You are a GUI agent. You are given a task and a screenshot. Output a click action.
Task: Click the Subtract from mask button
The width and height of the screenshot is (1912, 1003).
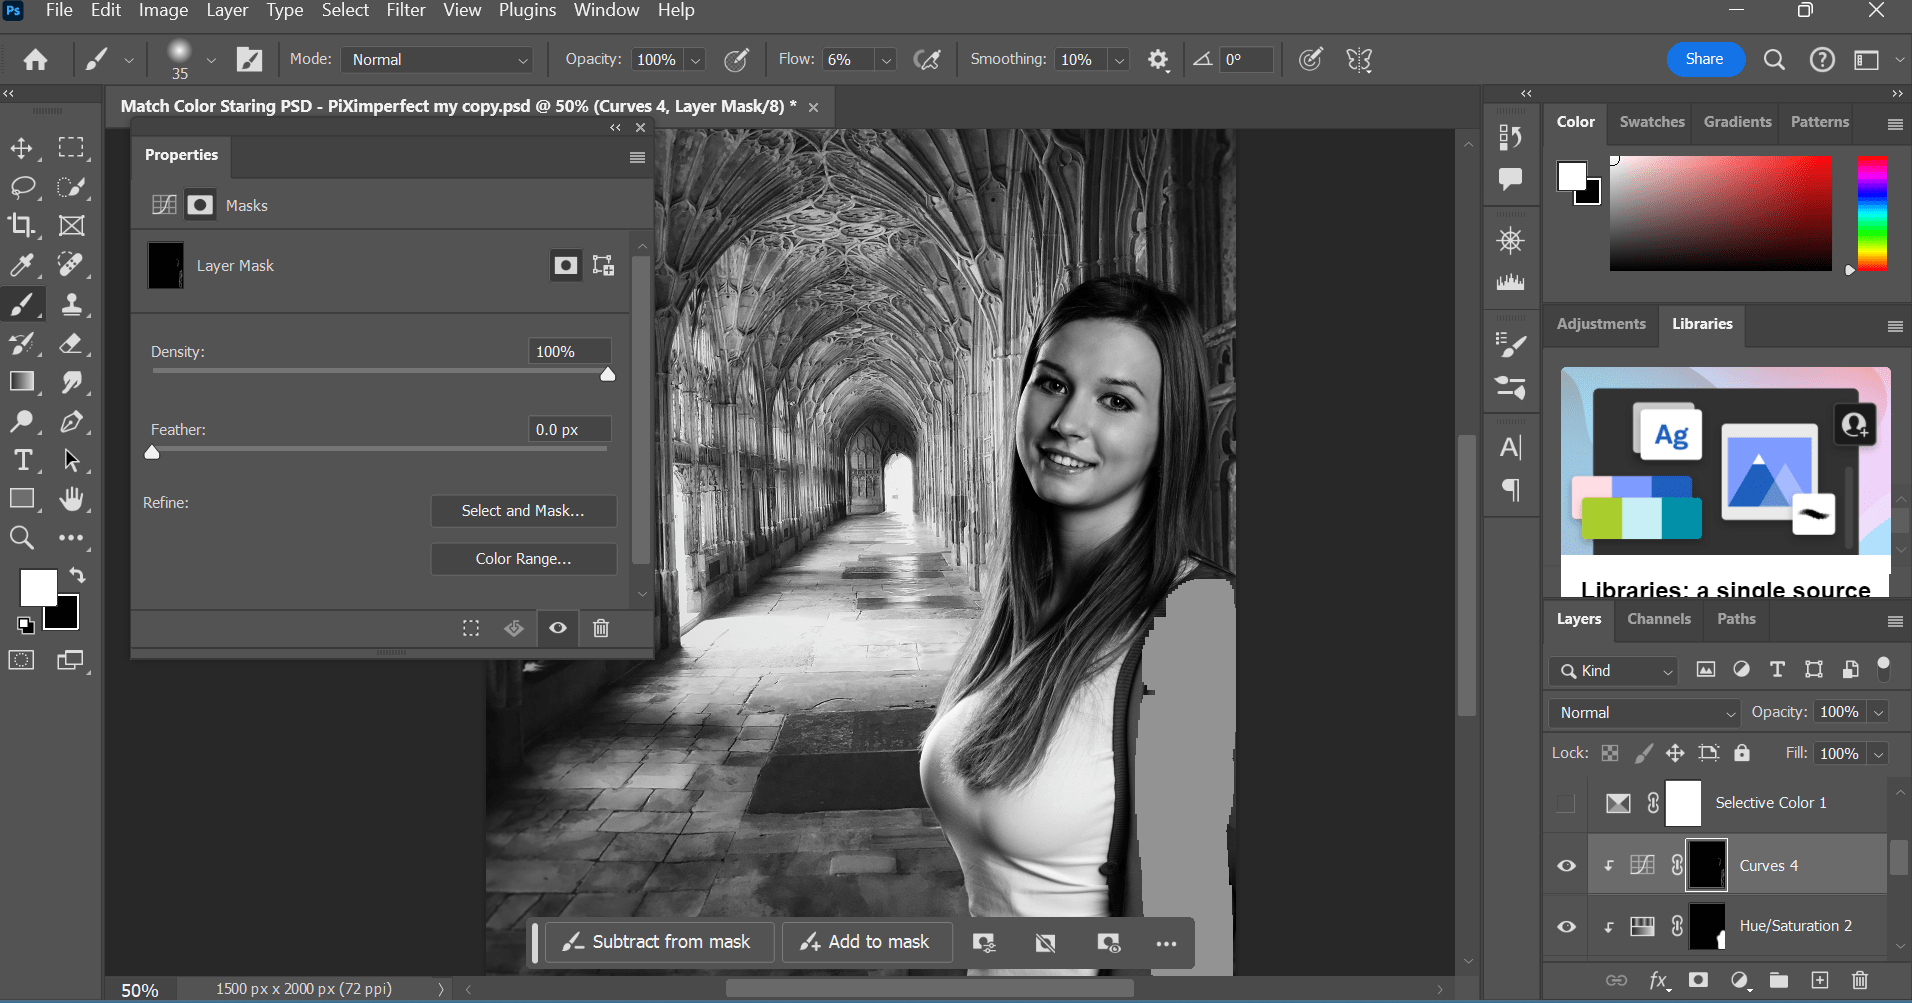coord(658,941)
